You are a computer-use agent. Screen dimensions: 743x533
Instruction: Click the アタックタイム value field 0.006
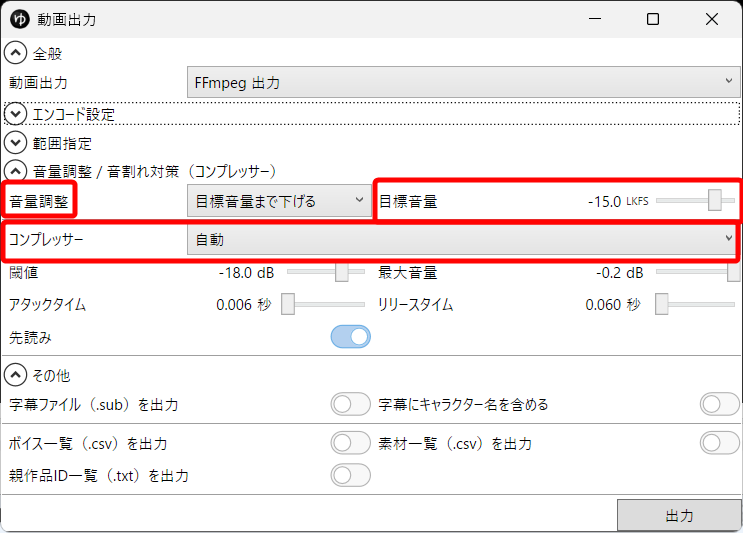click(234, 305)
